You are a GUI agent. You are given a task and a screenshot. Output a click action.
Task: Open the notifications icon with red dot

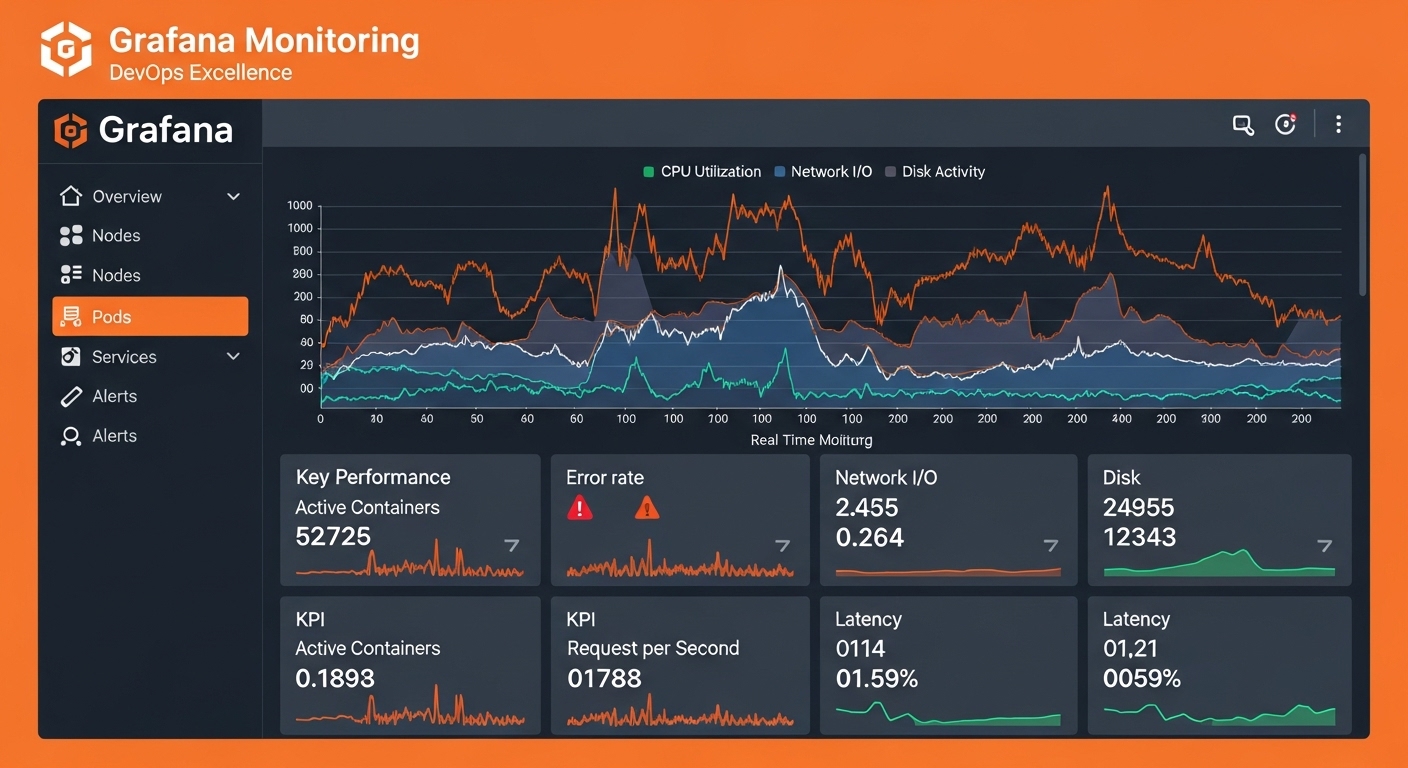(x=1285, y=124)
